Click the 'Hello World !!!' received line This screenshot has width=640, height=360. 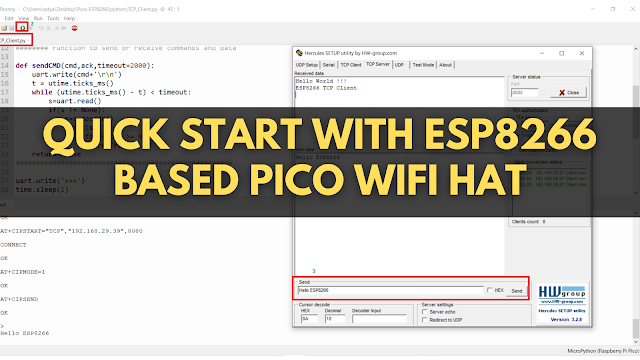click(321, 81)
